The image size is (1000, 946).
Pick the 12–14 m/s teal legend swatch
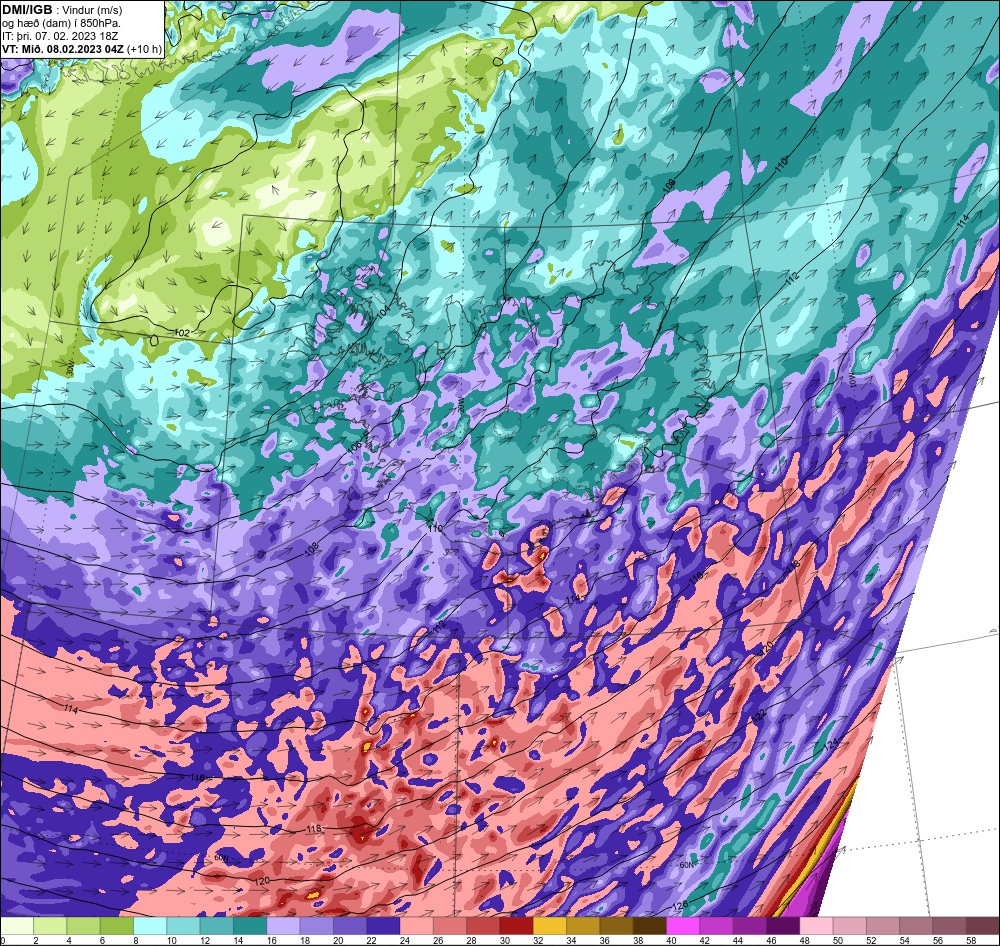(x=217, y=925)
